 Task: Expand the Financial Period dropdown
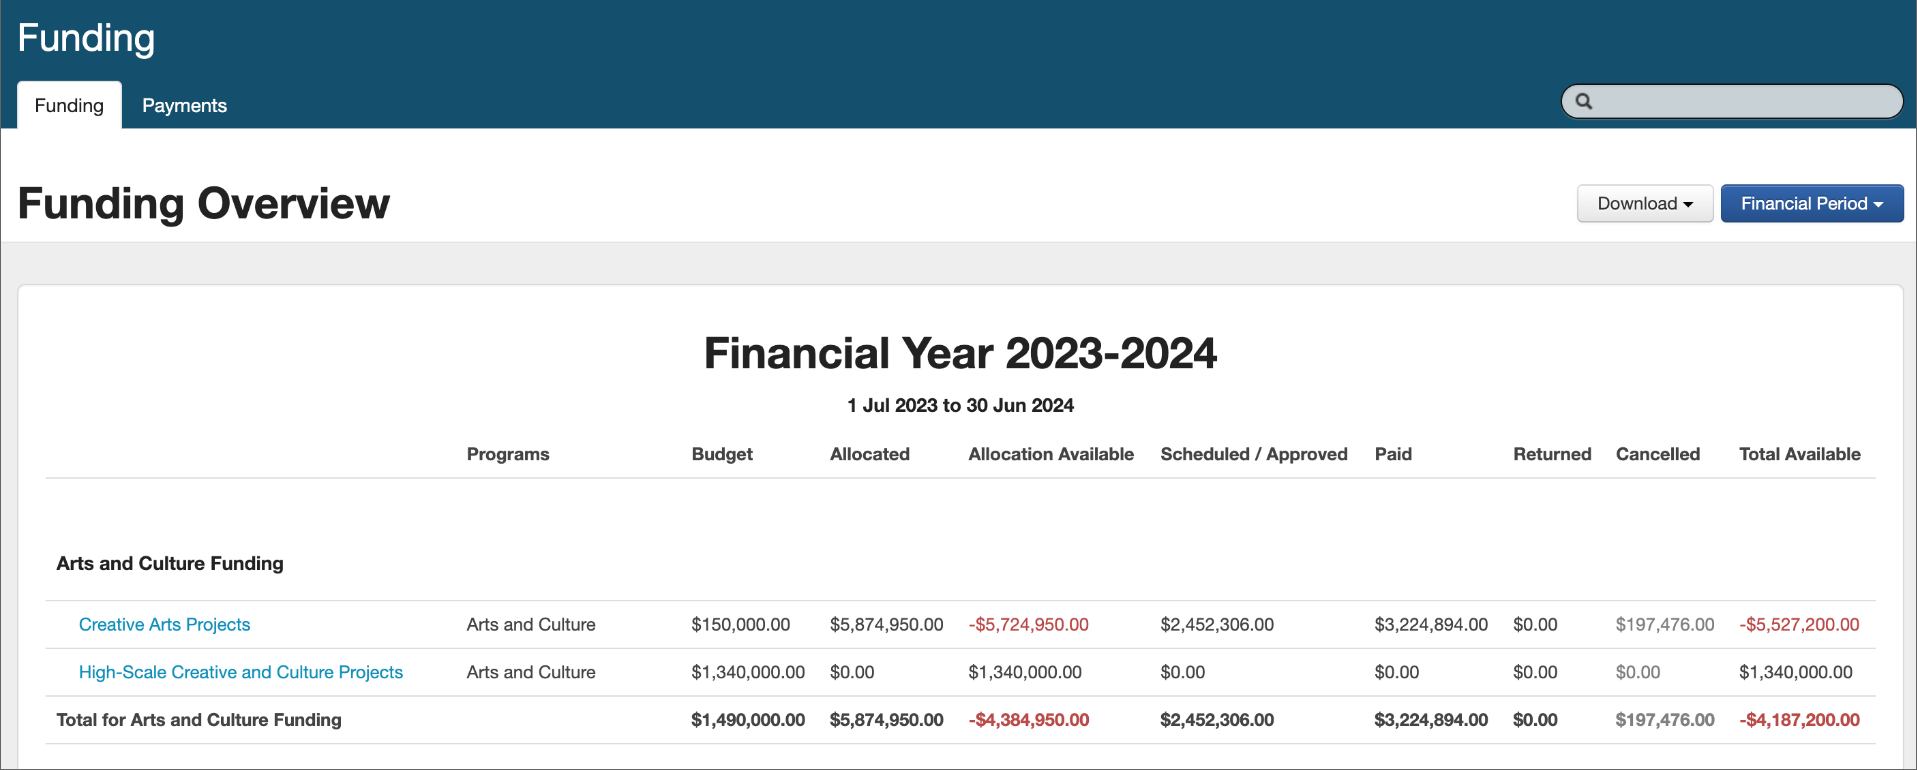pos(1811,204)
